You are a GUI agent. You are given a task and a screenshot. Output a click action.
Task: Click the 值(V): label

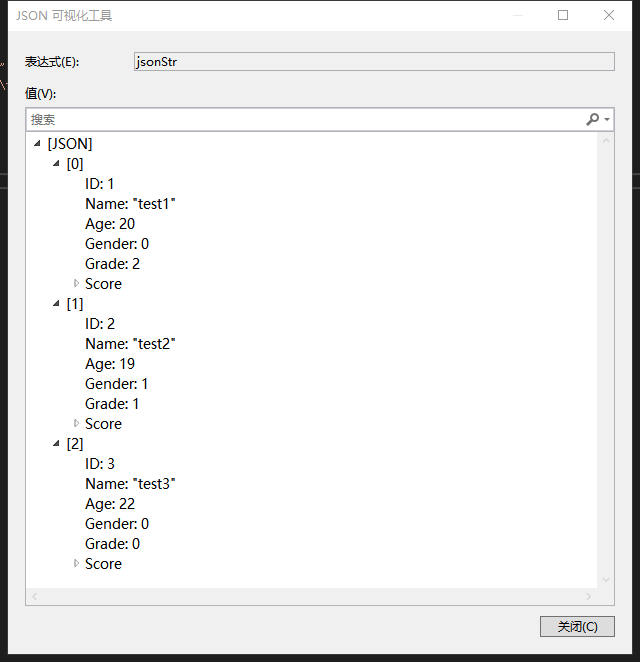click(41, 93)
